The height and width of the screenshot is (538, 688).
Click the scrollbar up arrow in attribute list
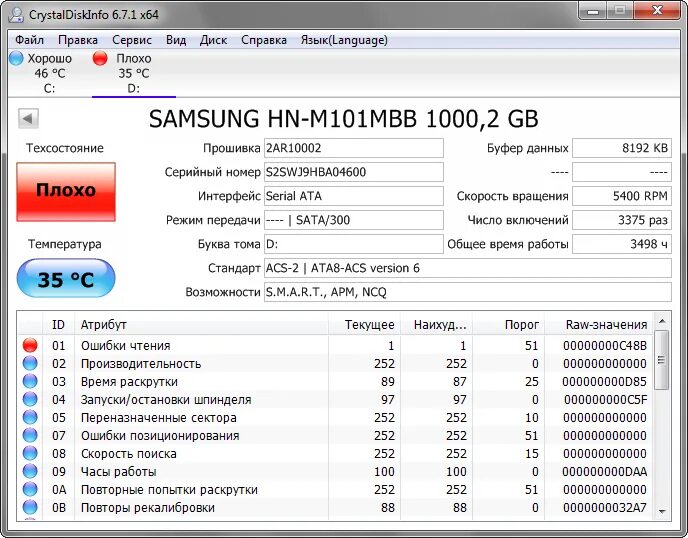662,322
